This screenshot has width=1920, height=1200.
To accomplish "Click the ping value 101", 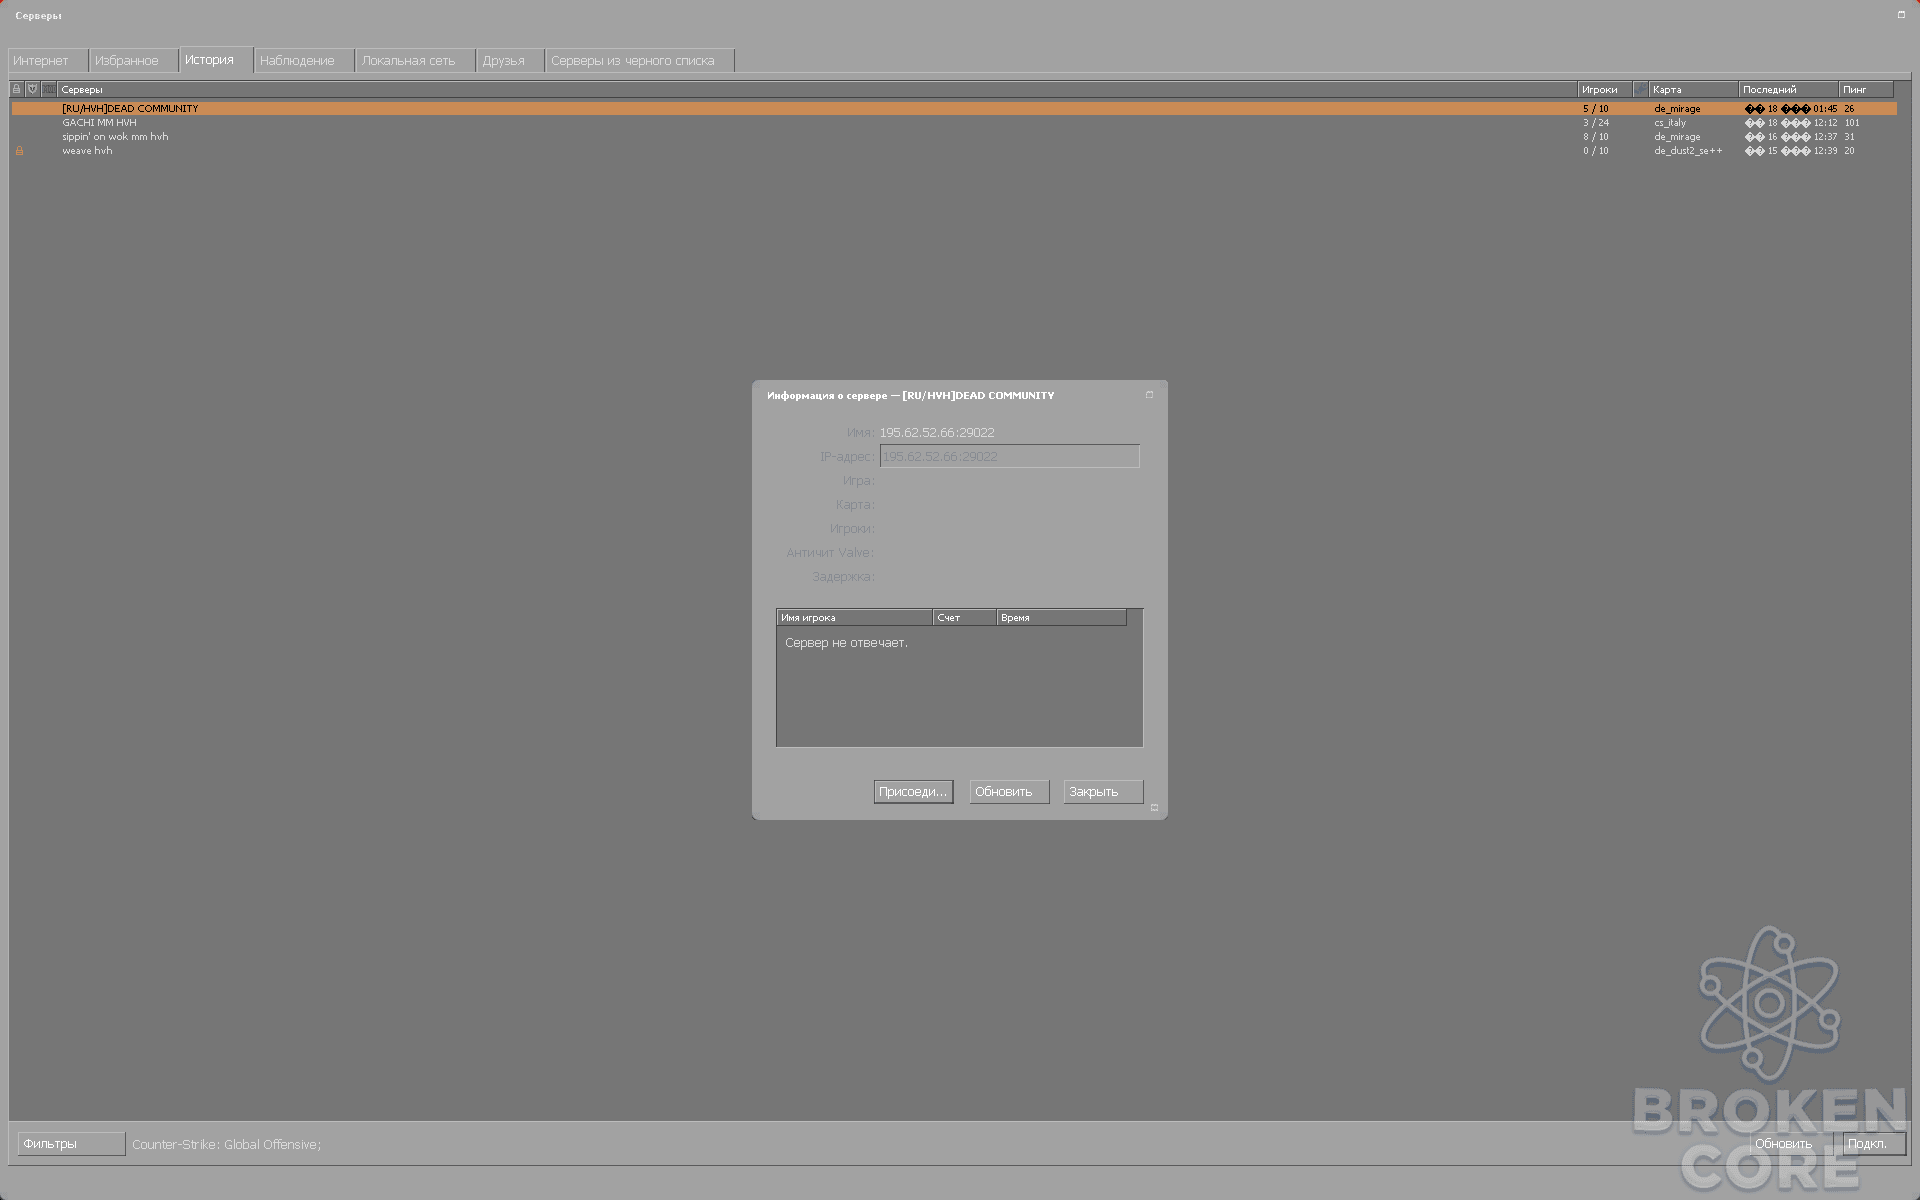I will [1852, 123].
